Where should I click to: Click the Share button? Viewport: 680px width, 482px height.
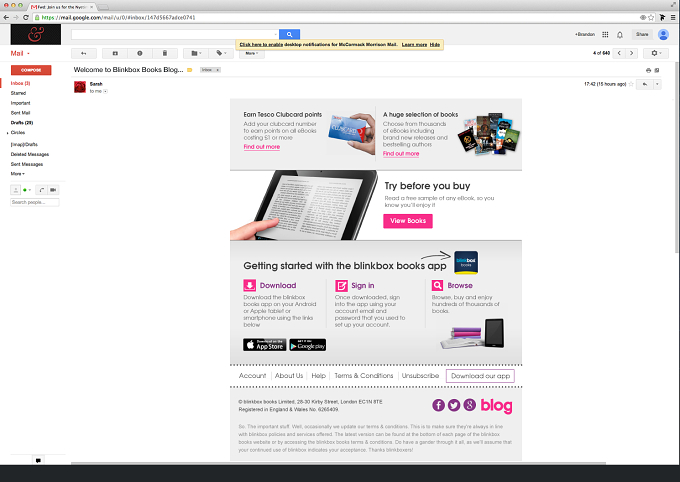(x=642, y=34)
